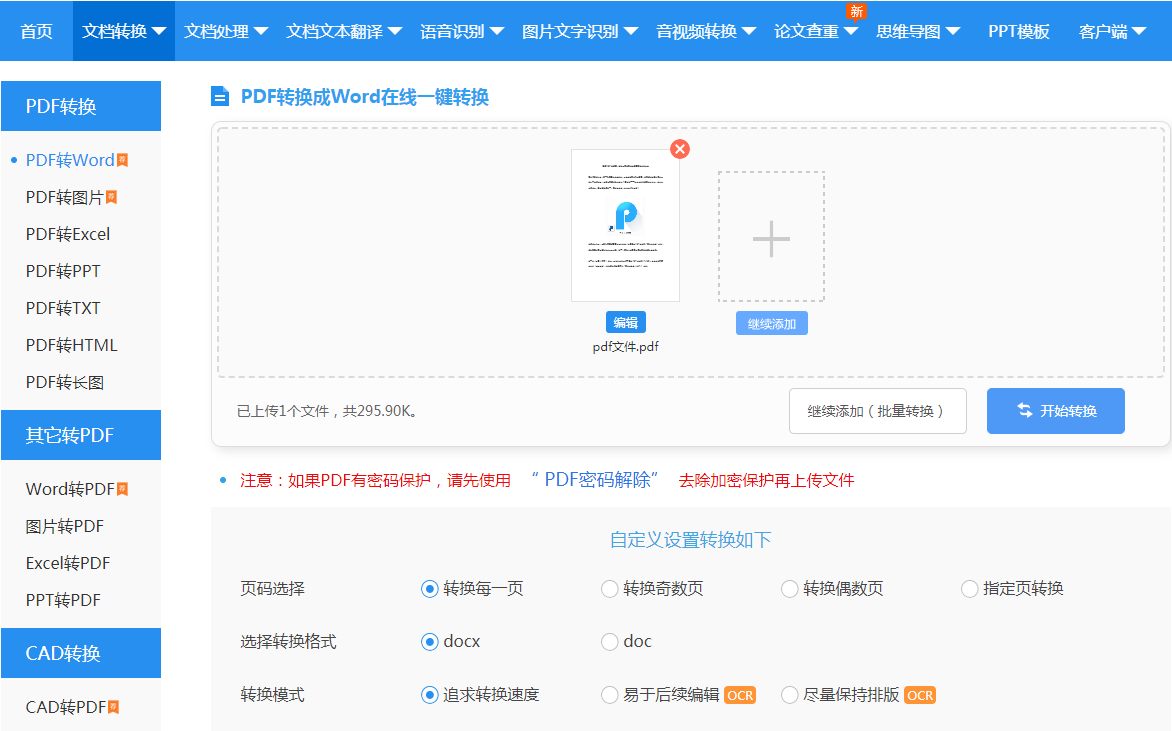
Task: Click the 继续添加（批量转换） button
Action: click(877, 410)
